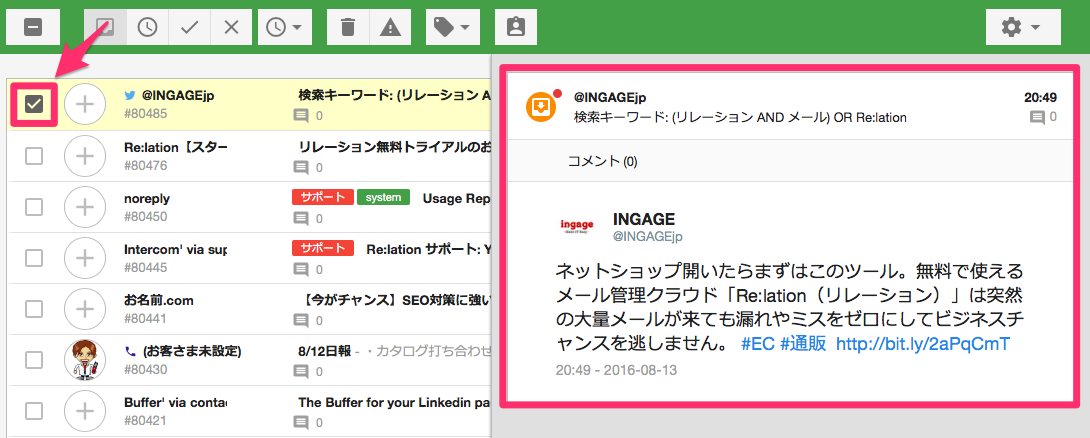The width and height of the screenshot is (1090, 438).
Task: Open ticket subject リレーション無料トライアルのお
Action: point(395,147)
